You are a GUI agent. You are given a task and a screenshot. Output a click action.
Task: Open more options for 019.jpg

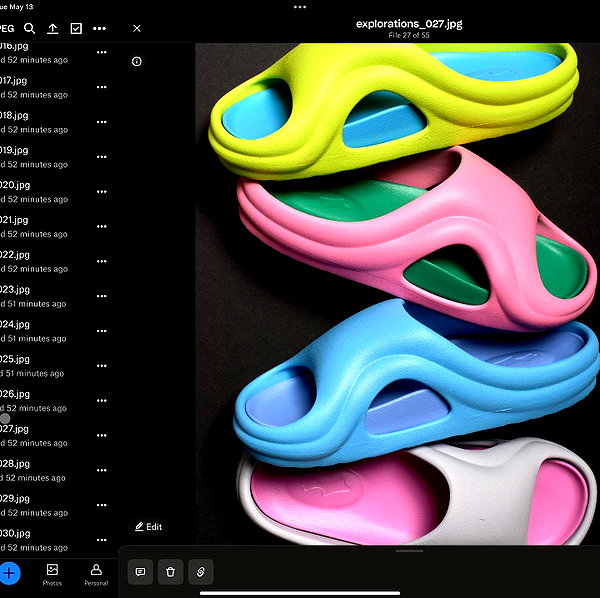[102, 156]
